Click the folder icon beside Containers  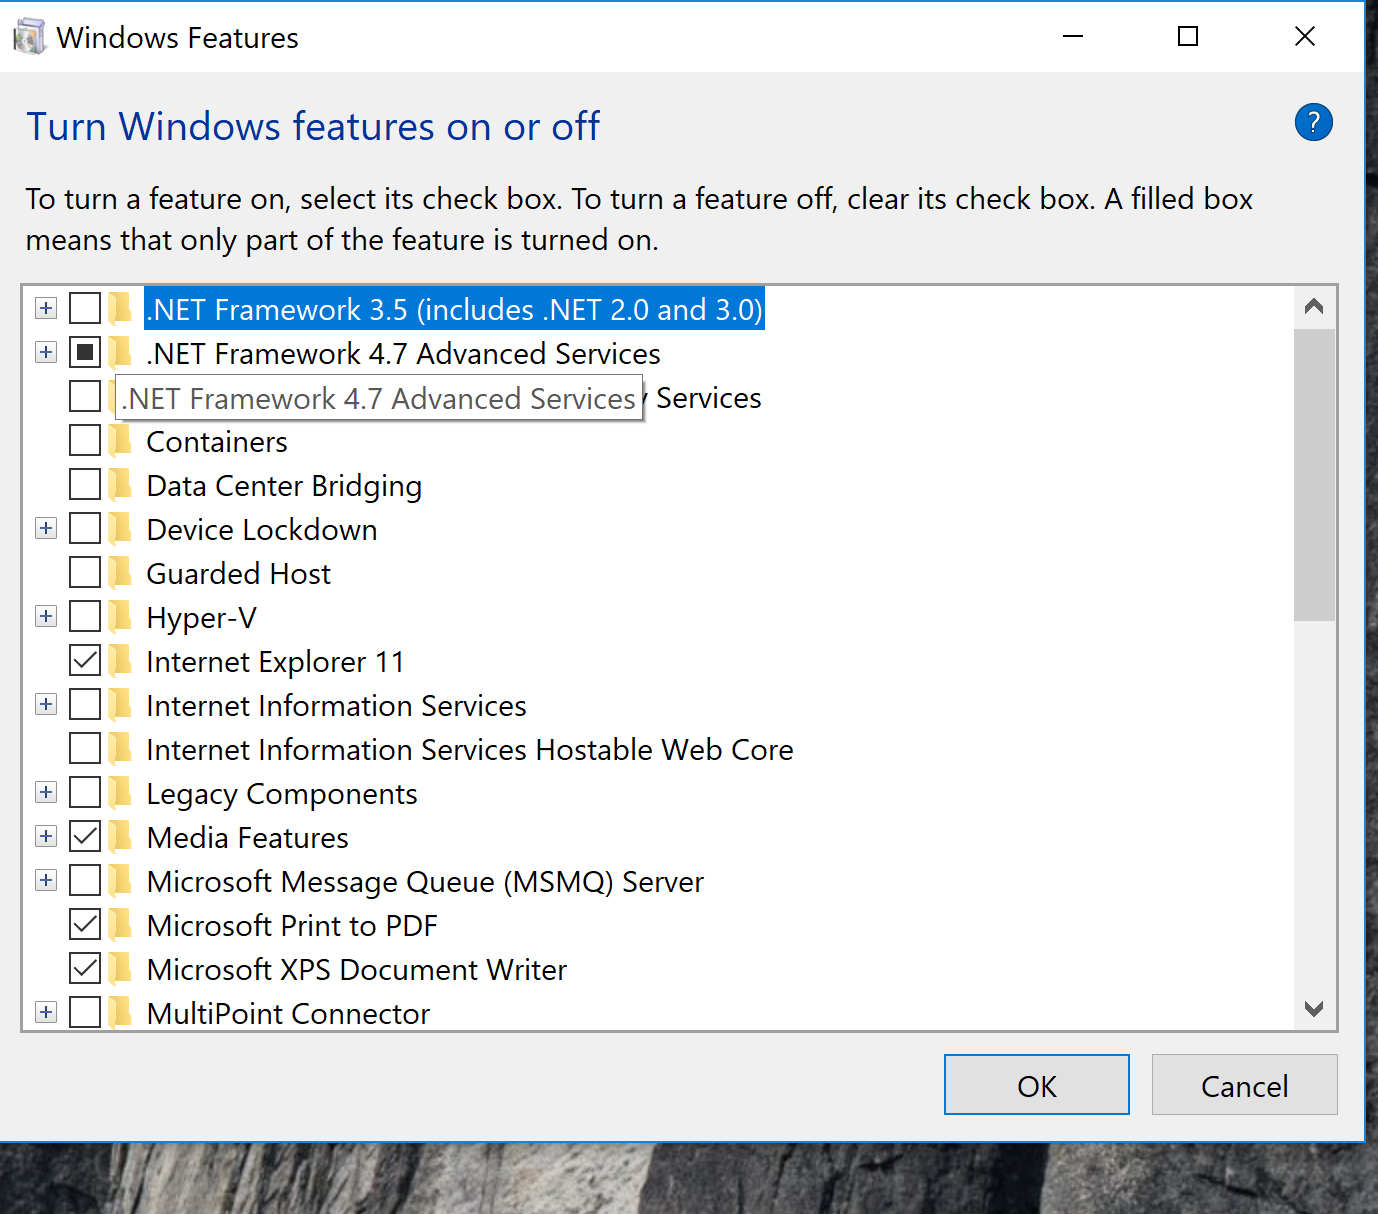(x=120, y=441)
